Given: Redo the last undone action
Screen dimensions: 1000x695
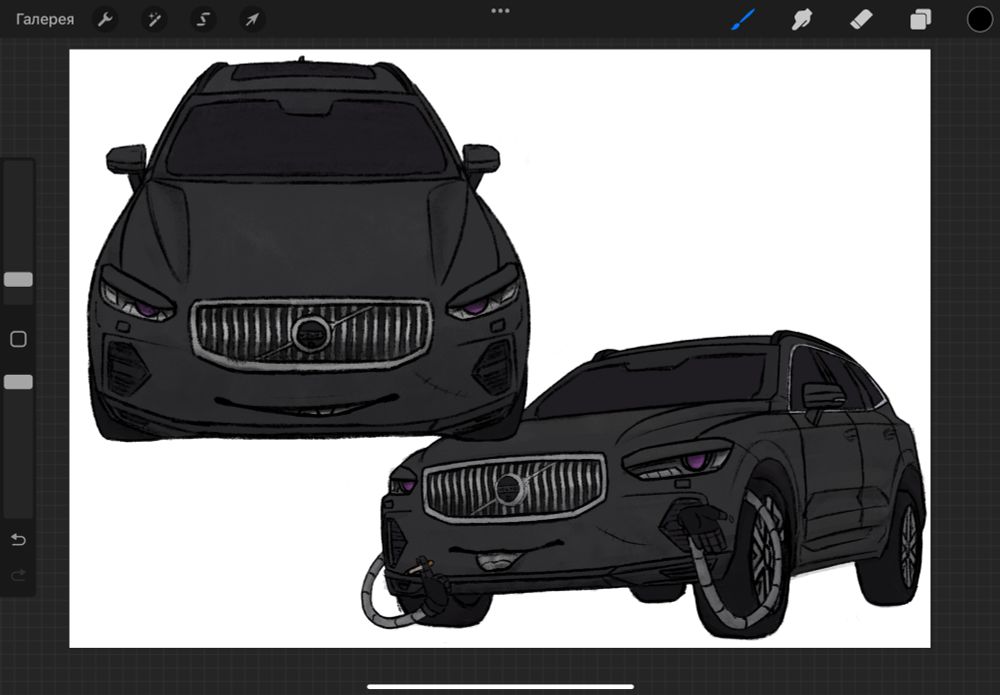Looking at the screenshot, I should pyautogui.click(x=18, y=576).
